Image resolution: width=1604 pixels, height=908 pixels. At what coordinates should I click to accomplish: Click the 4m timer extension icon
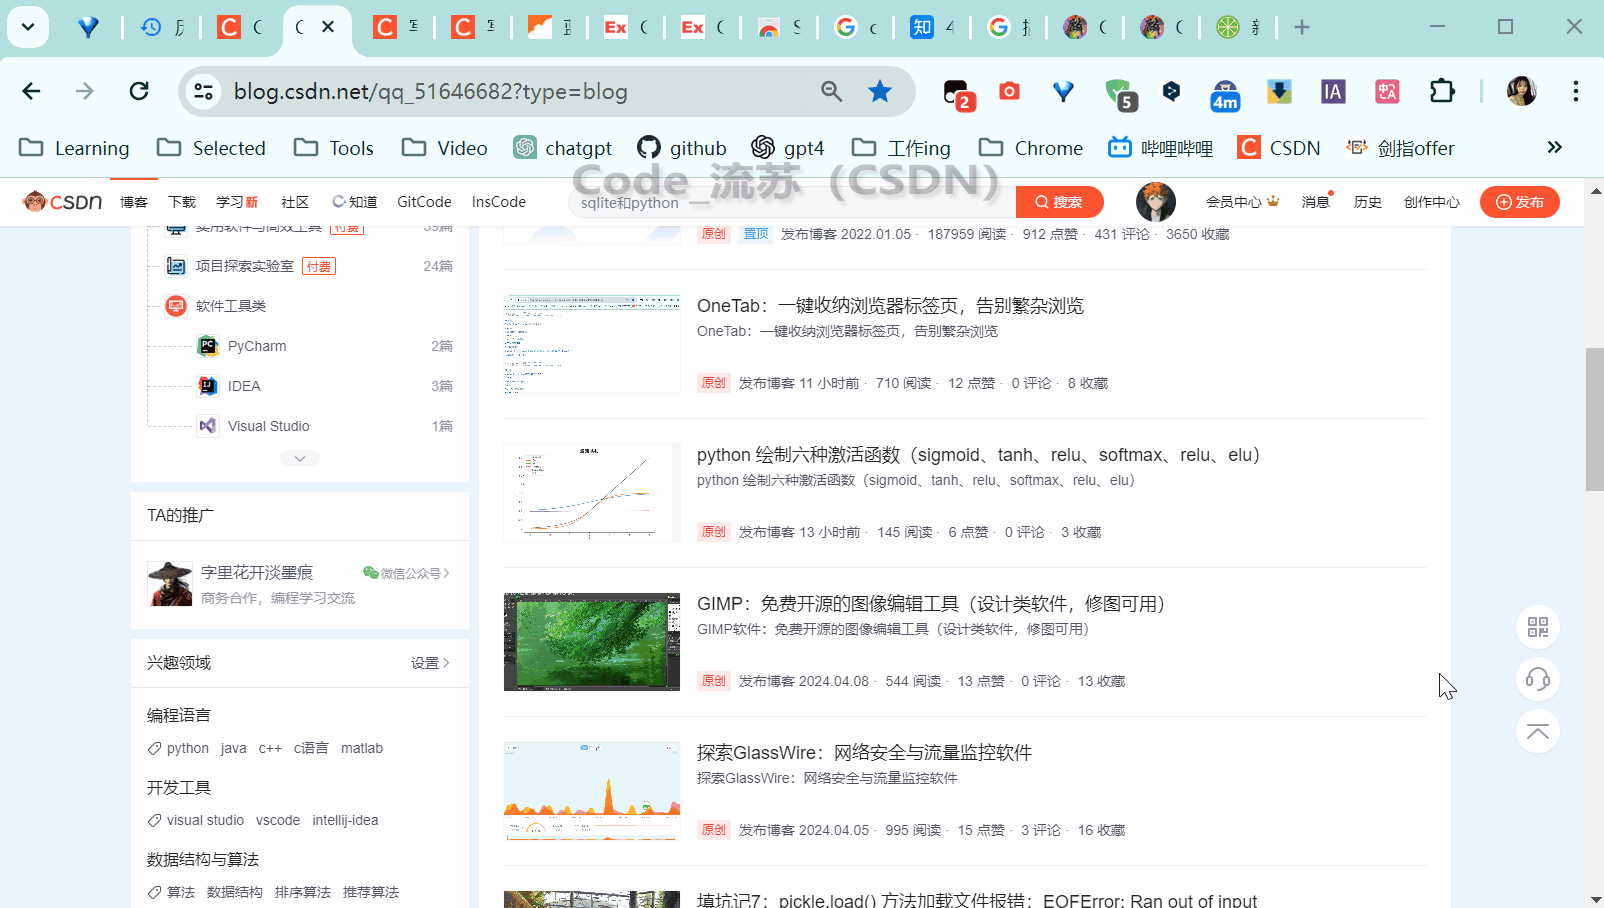point(1225,95)
